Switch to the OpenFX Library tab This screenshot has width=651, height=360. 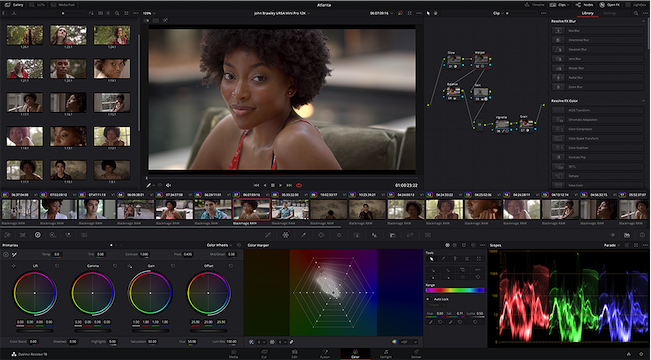pos(587,13)
